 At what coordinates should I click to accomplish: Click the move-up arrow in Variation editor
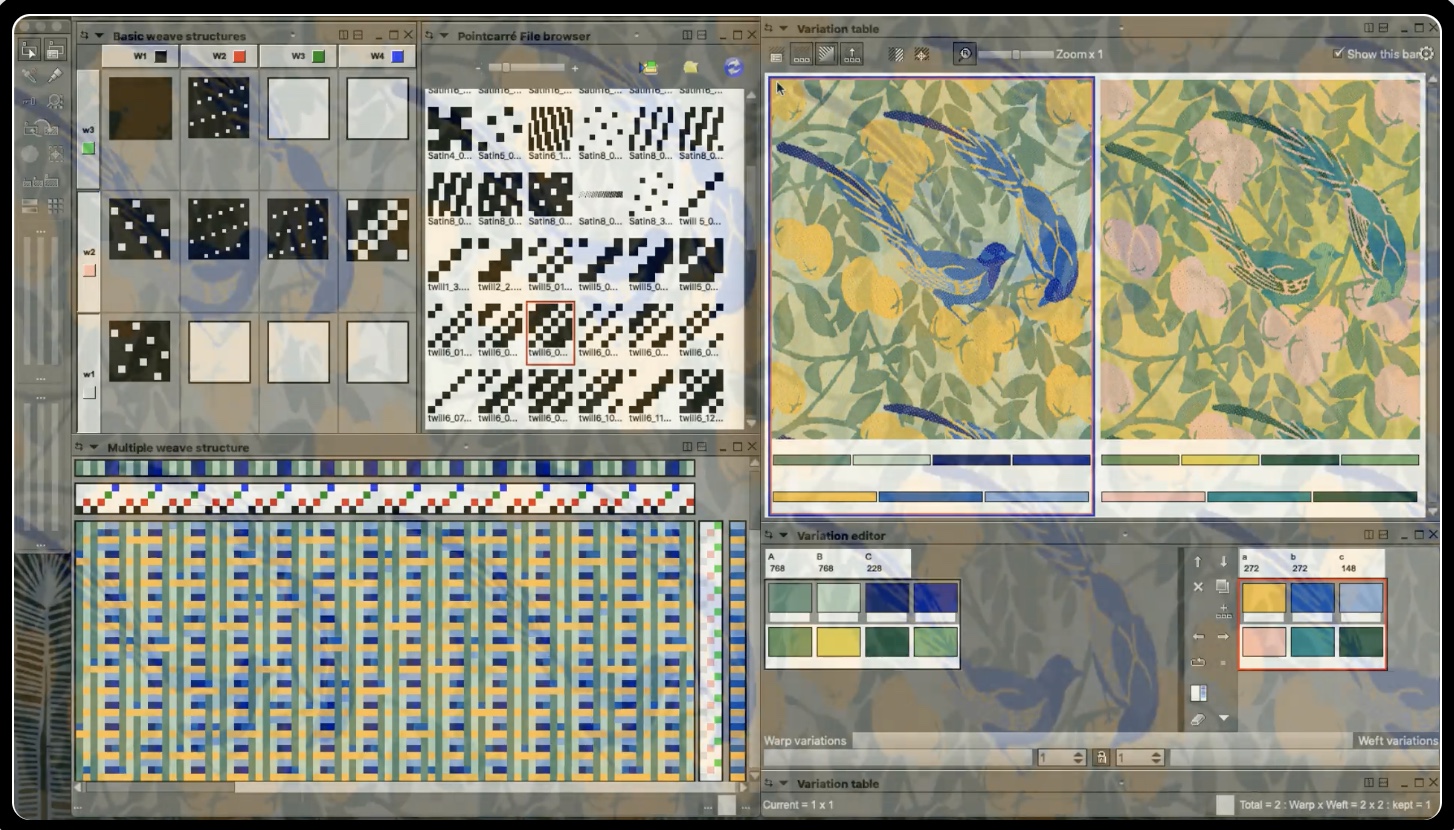(x=1198, y=562)
